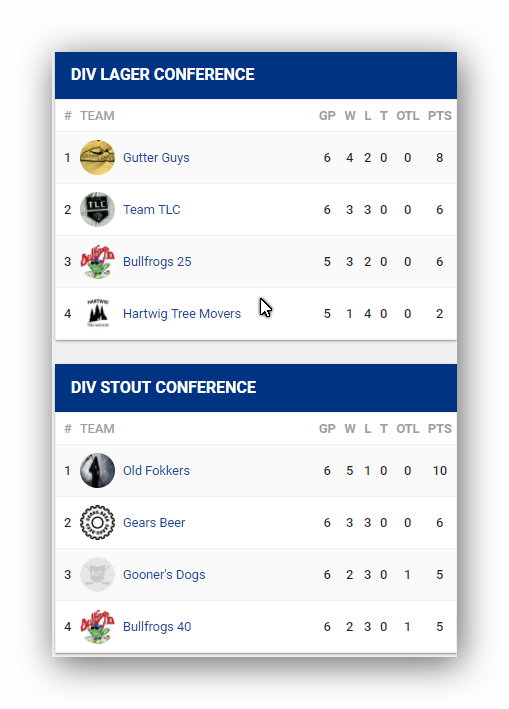Open the Bullfrogs 25 frog logo
Screen dimensions: 509x709
97,261
